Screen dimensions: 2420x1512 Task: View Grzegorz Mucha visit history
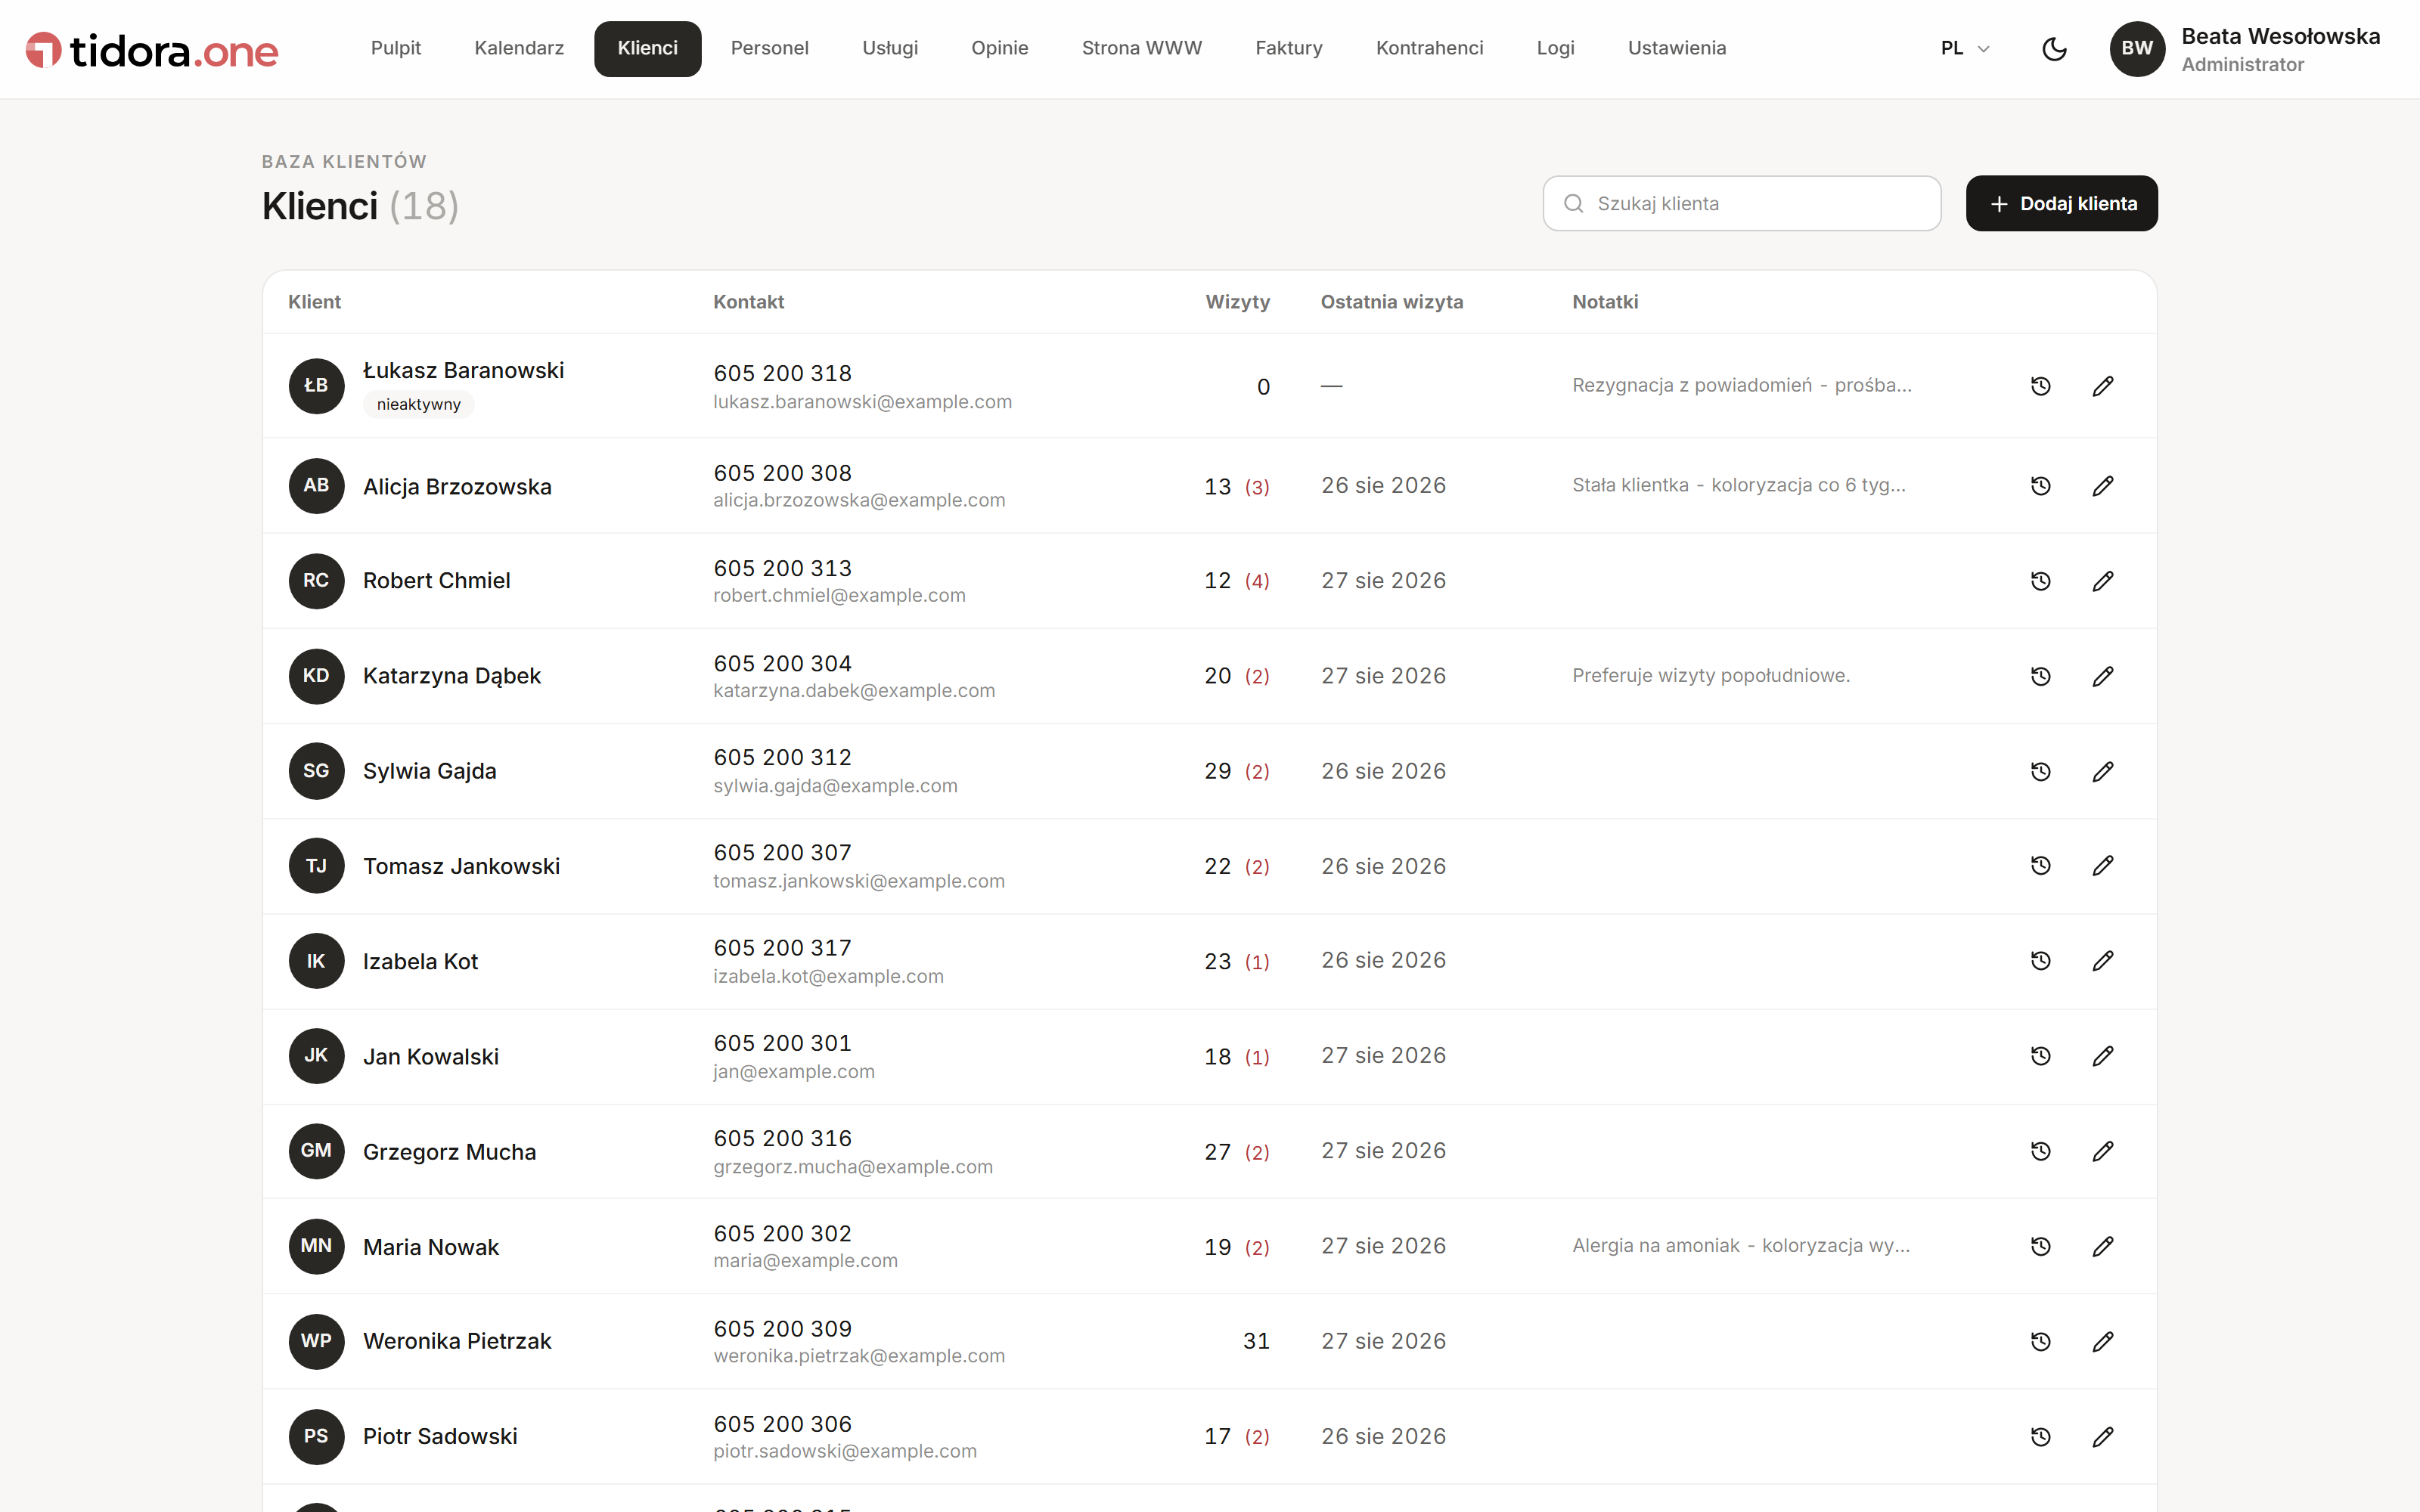(2041, 1151)
